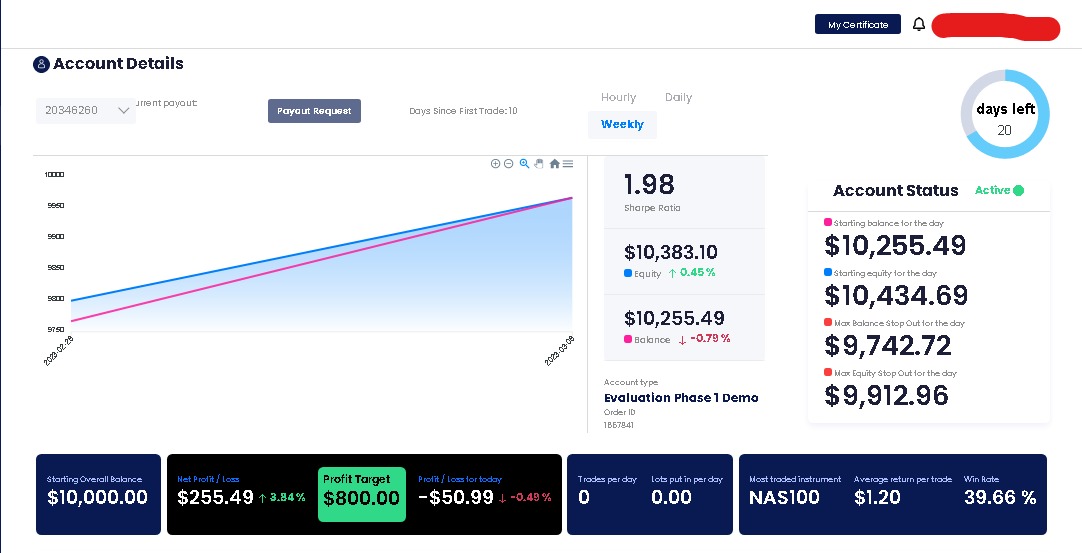Viewport: 1082px width, 553px height.
Task: Switch chart to Daily view
Action: pyautogui.click(x=678, y=97)
